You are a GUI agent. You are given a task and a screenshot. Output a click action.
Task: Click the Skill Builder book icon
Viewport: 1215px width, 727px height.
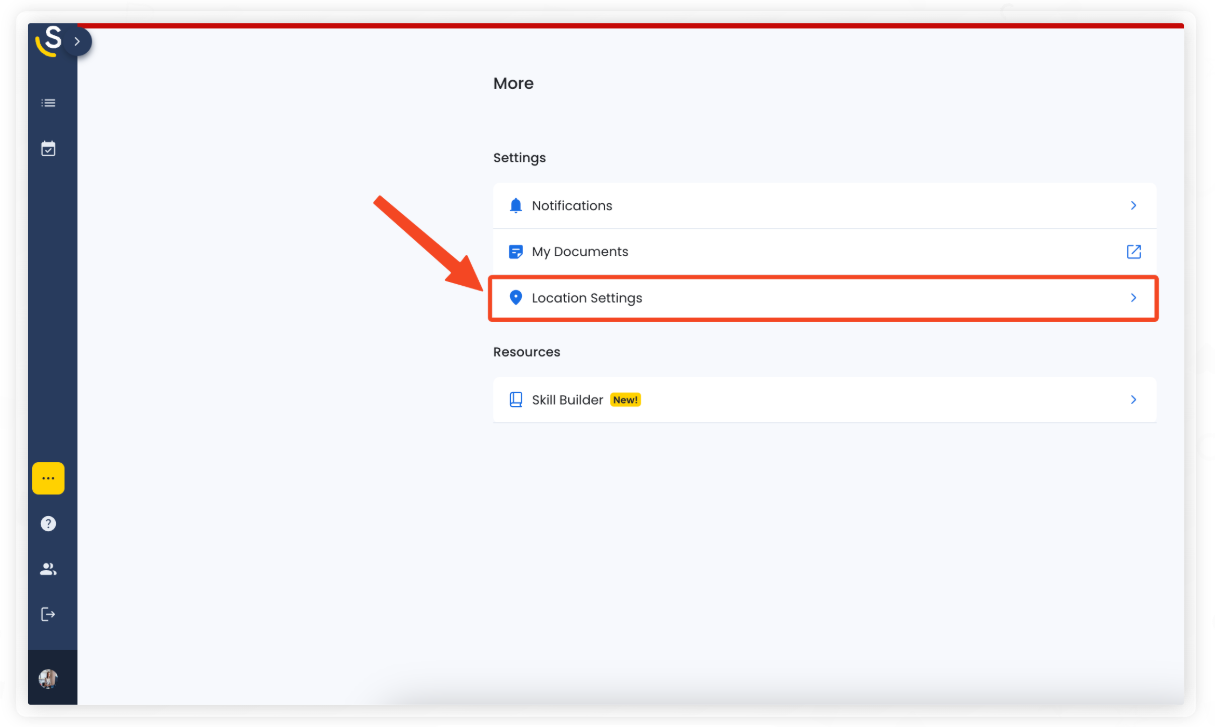[516, 400]
